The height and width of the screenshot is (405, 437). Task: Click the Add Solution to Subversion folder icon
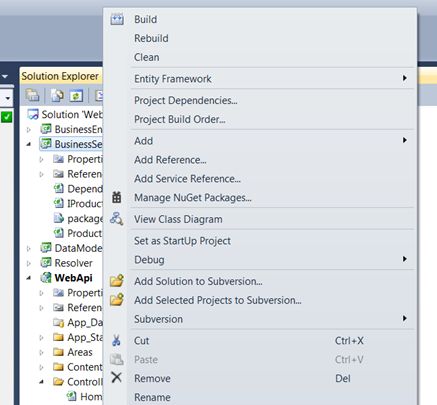point(117,281)
